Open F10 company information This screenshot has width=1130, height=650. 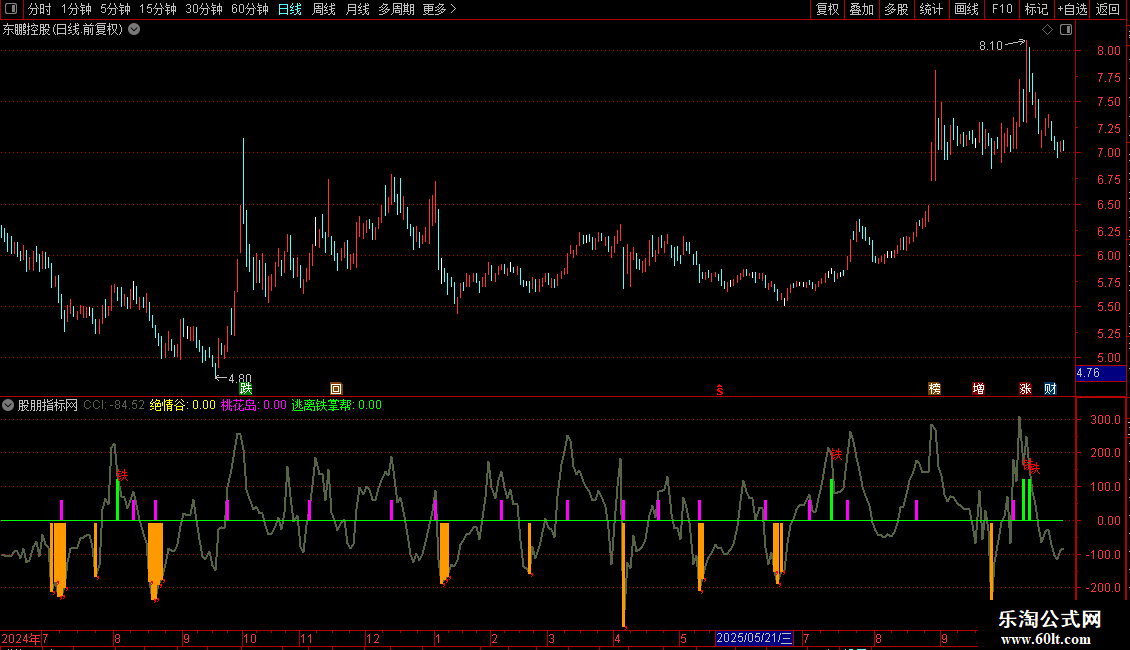[1002, 9]
